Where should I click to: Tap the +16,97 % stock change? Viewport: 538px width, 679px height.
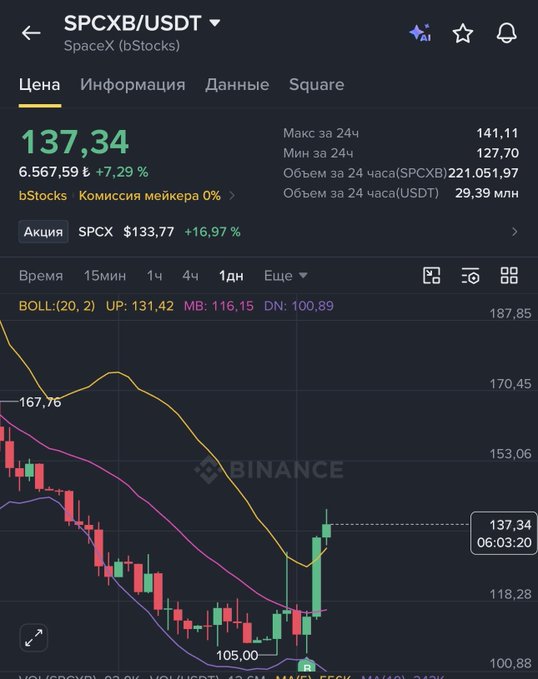[212, 232]
